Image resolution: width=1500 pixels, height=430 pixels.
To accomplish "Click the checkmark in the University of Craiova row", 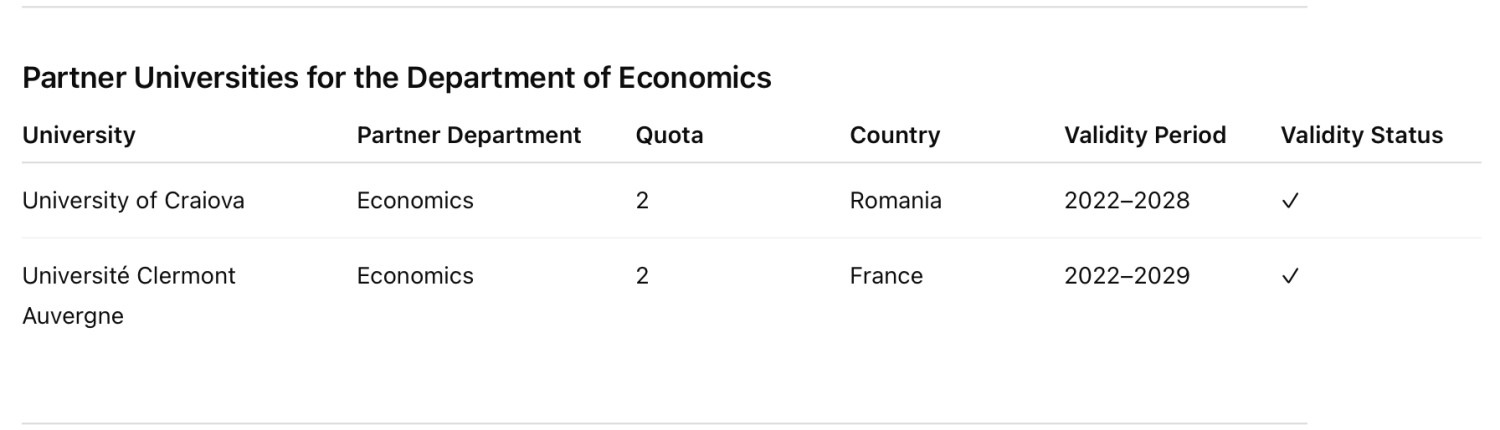I will click(1289, 201).
